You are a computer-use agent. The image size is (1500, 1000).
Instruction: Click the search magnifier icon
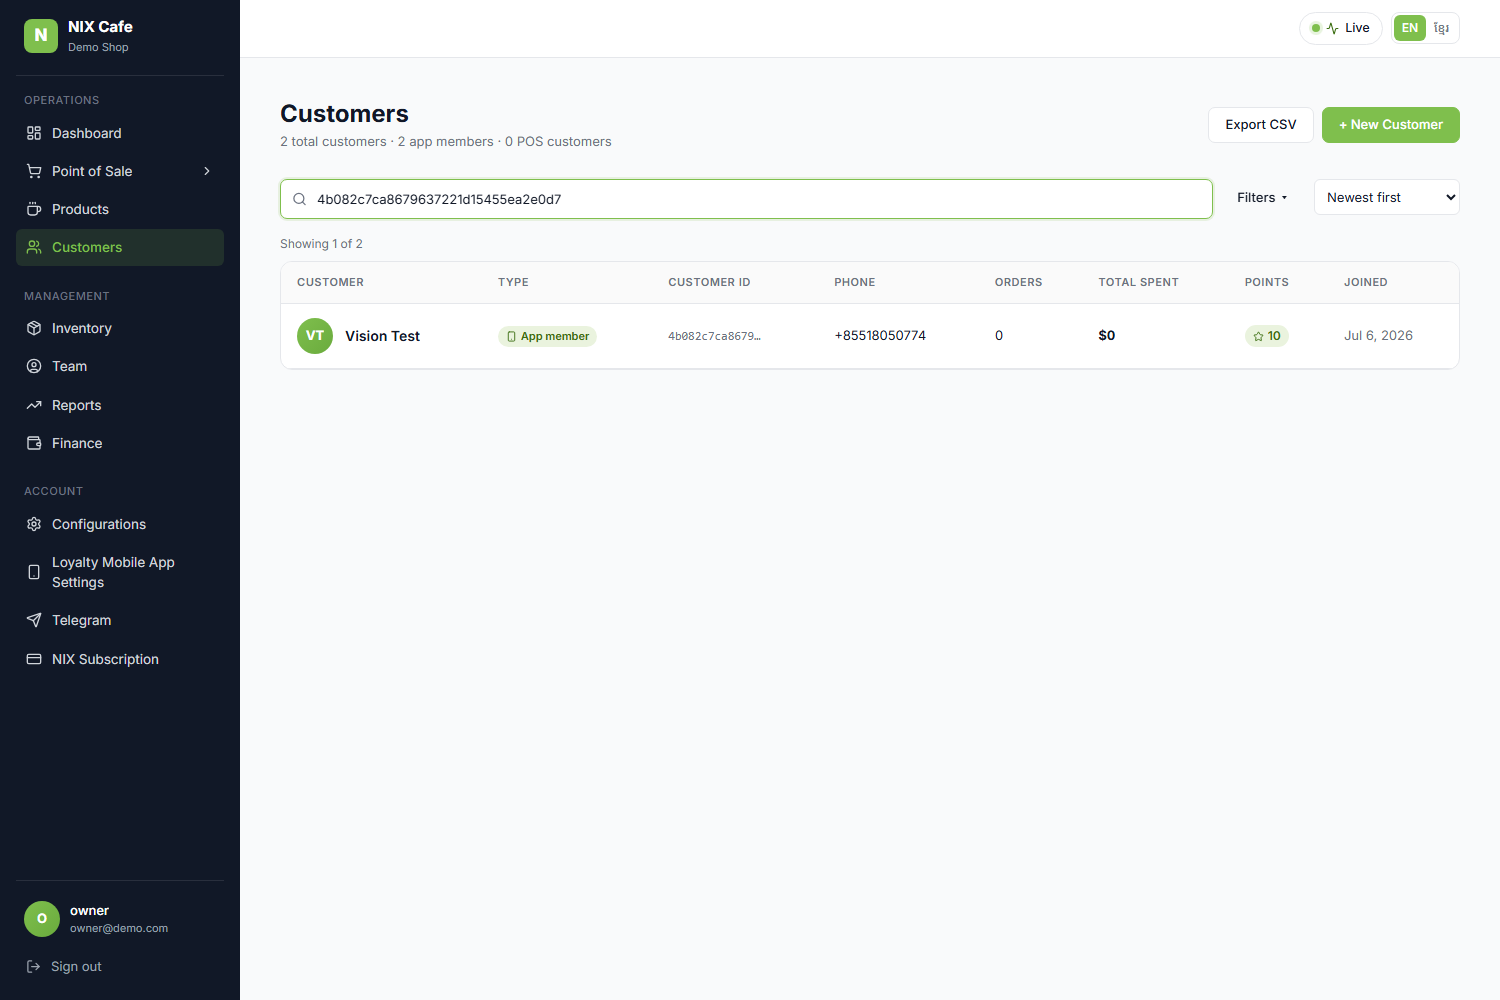click(299, 199)
